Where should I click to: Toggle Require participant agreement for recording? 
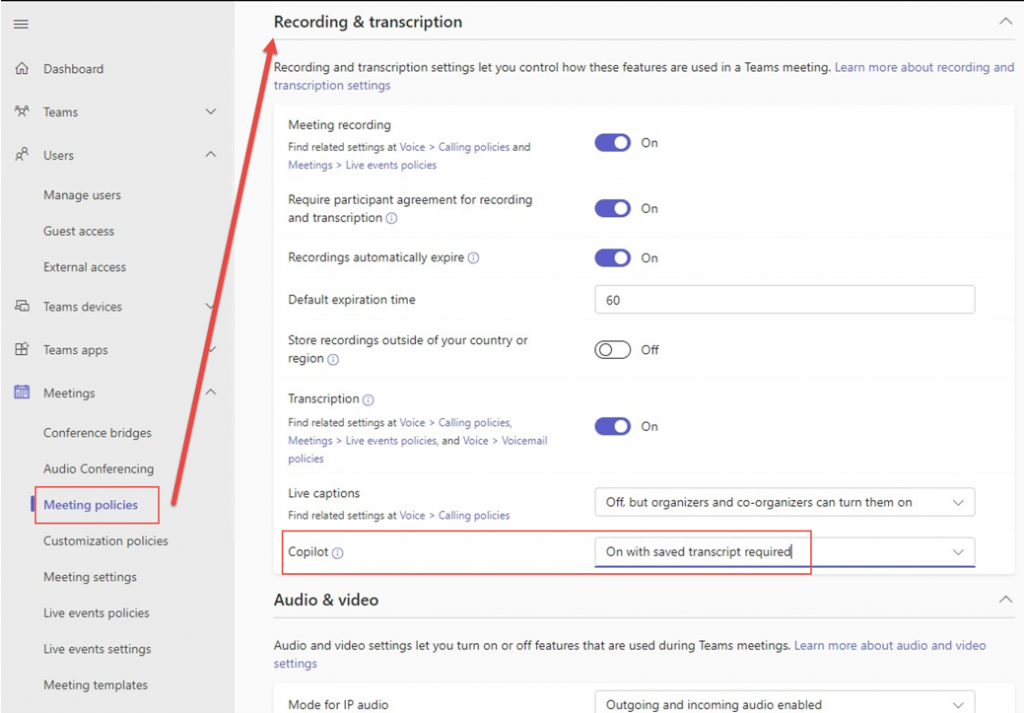613,208
